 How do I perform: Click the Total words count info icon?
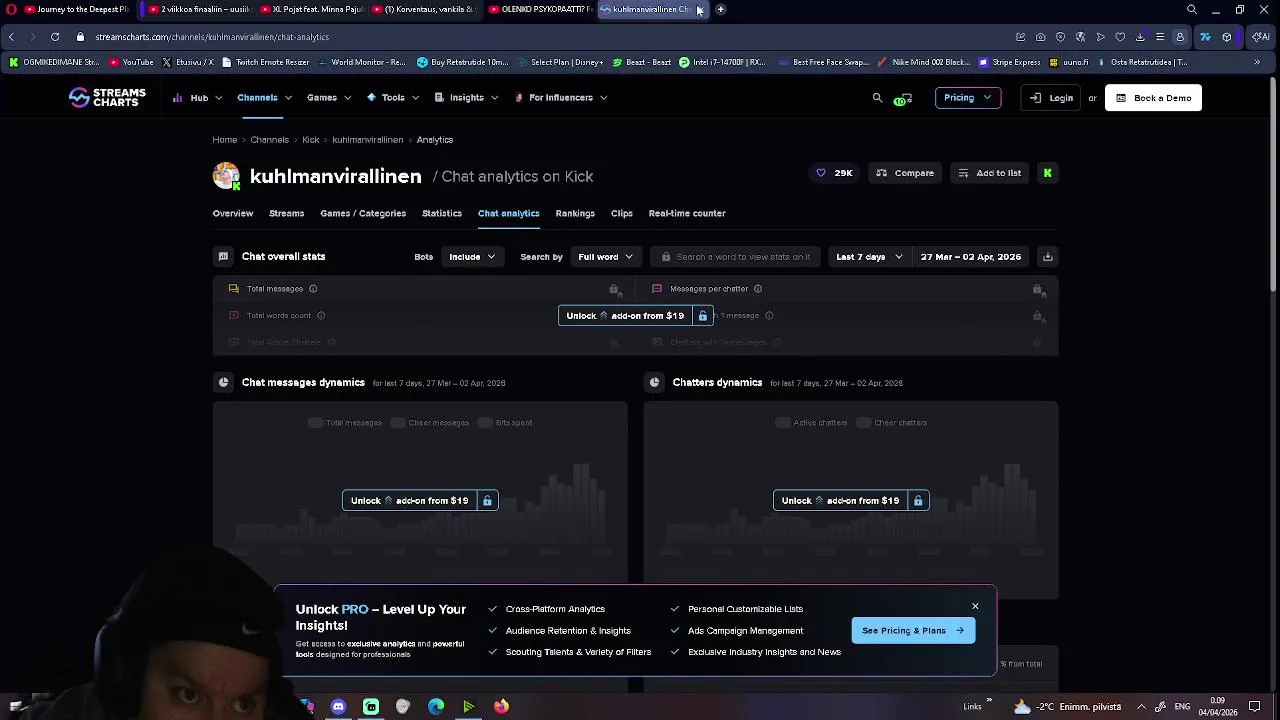[x=321, y=316]
